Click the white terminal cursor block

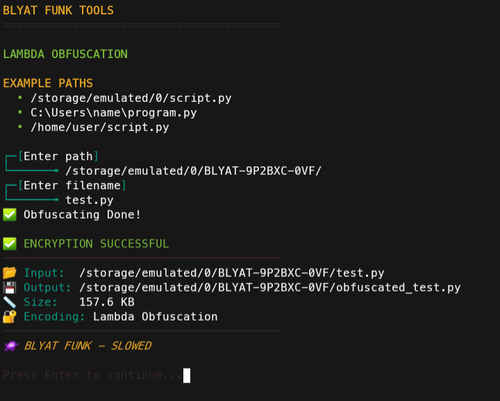click(187, 376)
